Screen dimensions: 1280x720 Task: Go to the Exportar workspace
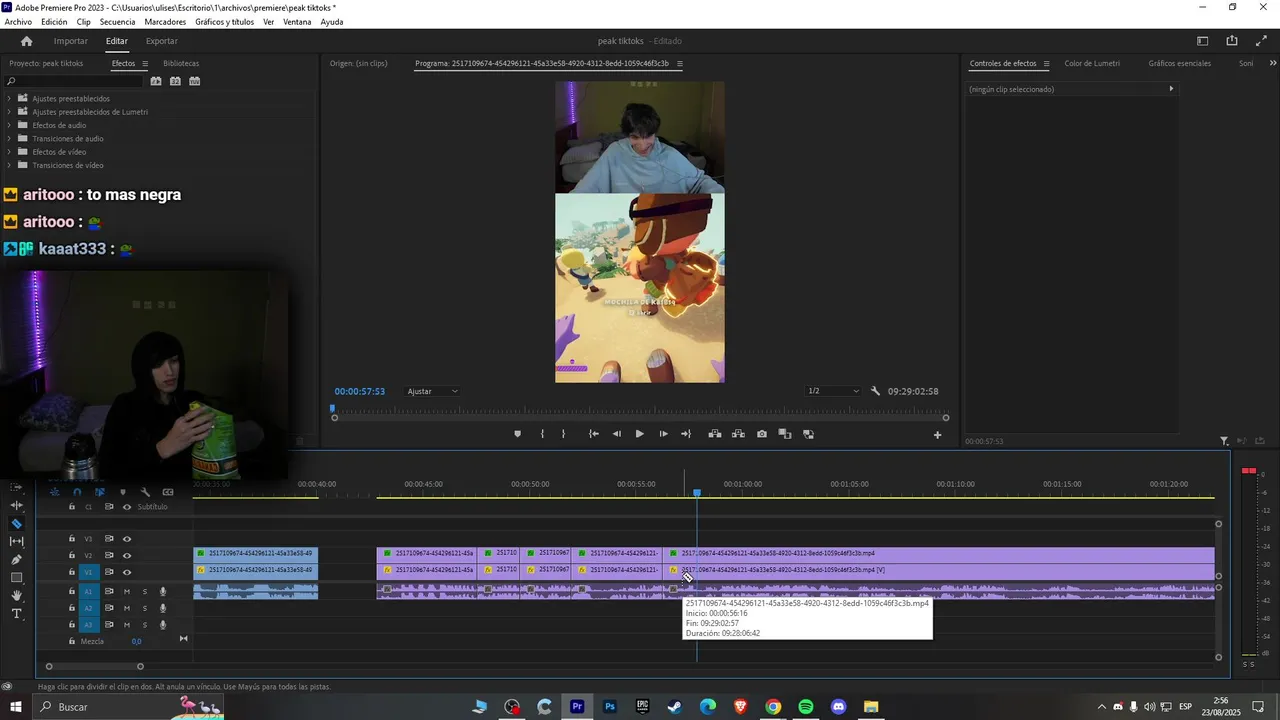pos(162,41)
